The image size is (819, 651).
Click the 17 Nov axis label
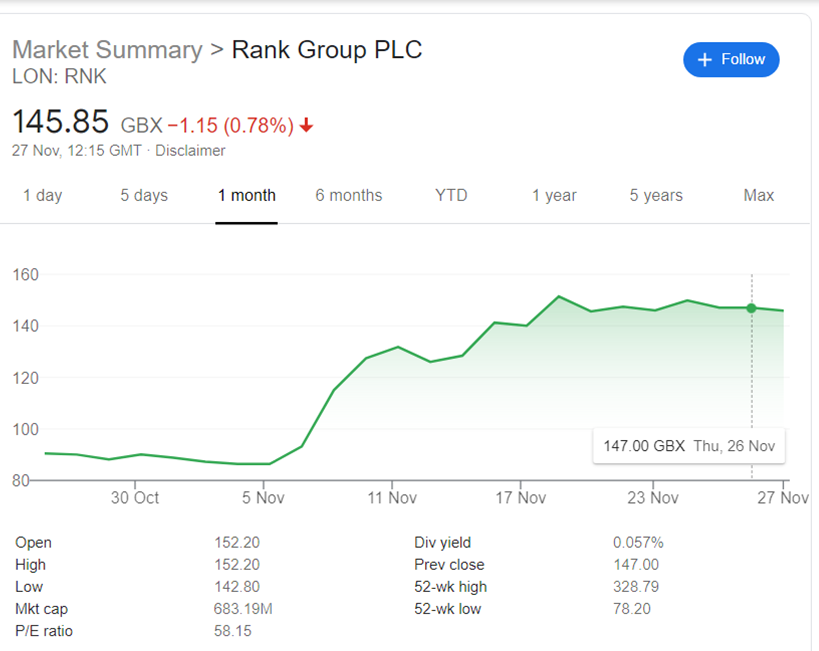coord(521,497)
